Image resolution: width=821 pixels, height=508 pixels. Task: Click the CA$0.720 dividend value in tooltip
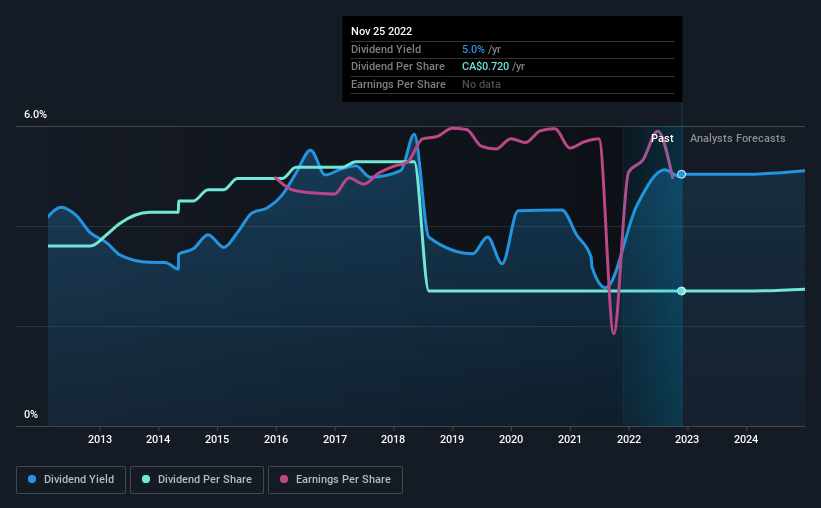pyautogui.click(x=485, y=67)
